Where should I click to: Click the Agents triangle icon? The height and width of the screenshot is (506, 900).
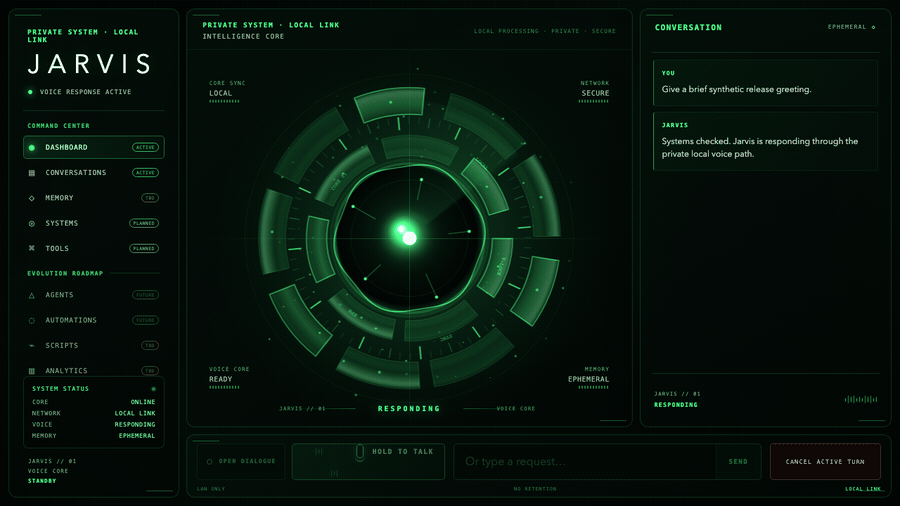tap(32, 295)
